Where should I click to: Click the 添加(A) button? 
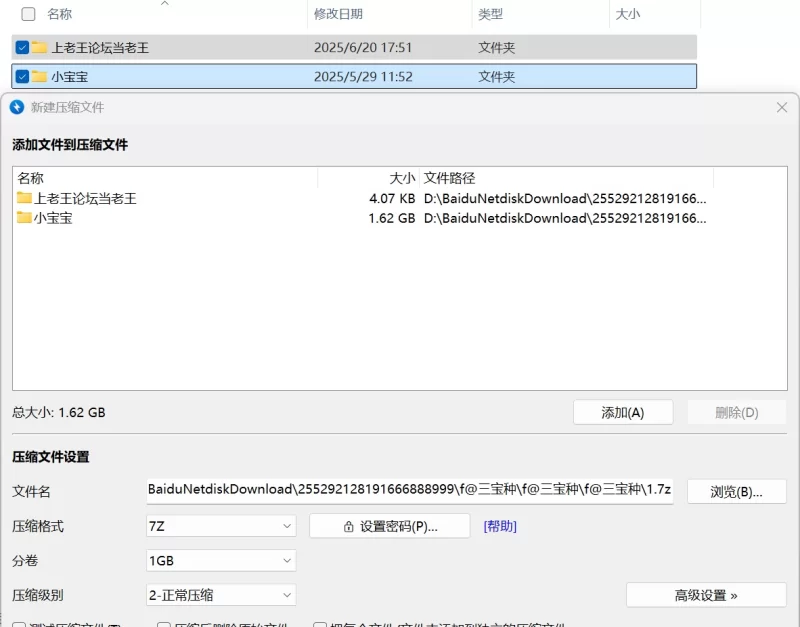(623, 412)
